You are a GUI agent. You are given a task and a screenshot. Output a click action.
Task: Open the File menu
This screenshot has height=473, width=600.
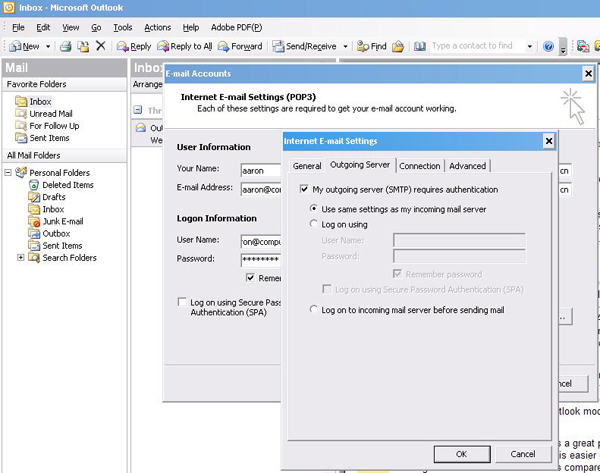pos(18,28)
